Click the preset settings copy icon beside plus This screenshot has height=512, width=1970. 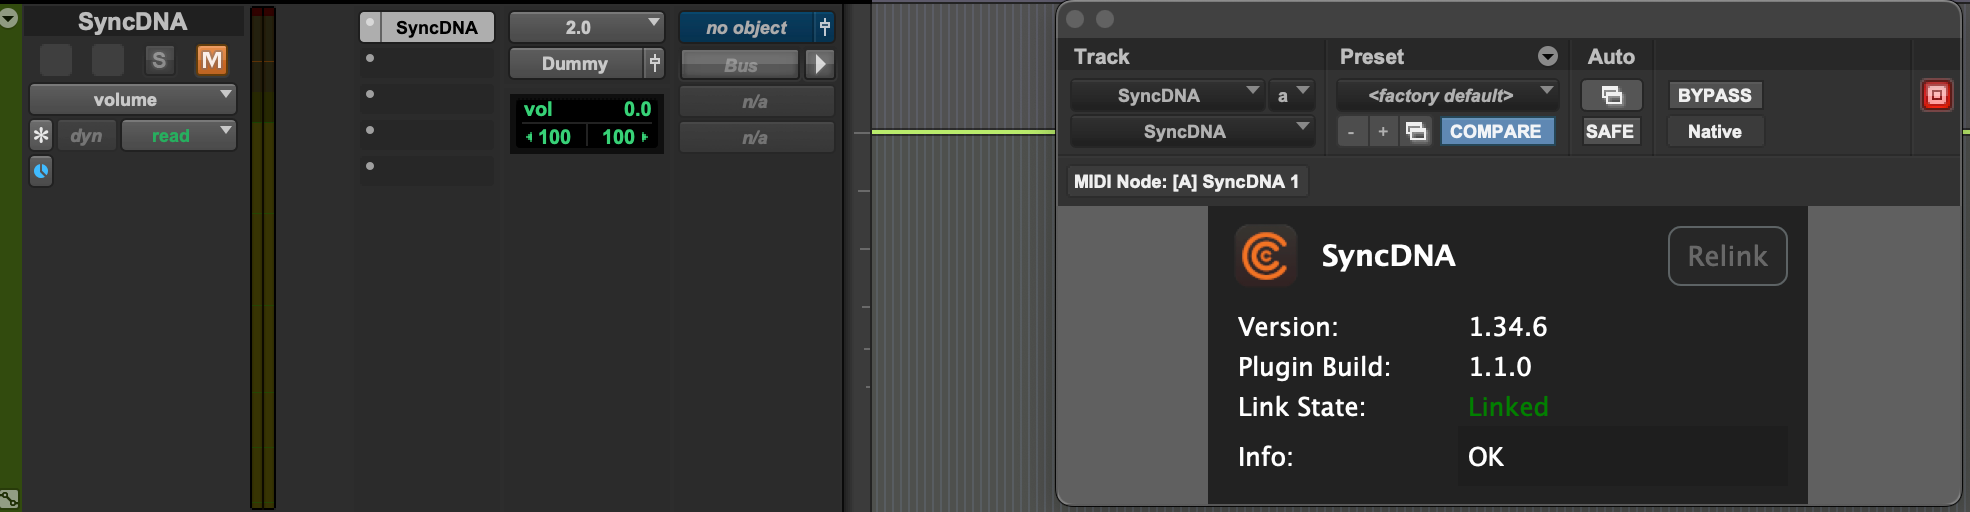[x=1416, y=131]
